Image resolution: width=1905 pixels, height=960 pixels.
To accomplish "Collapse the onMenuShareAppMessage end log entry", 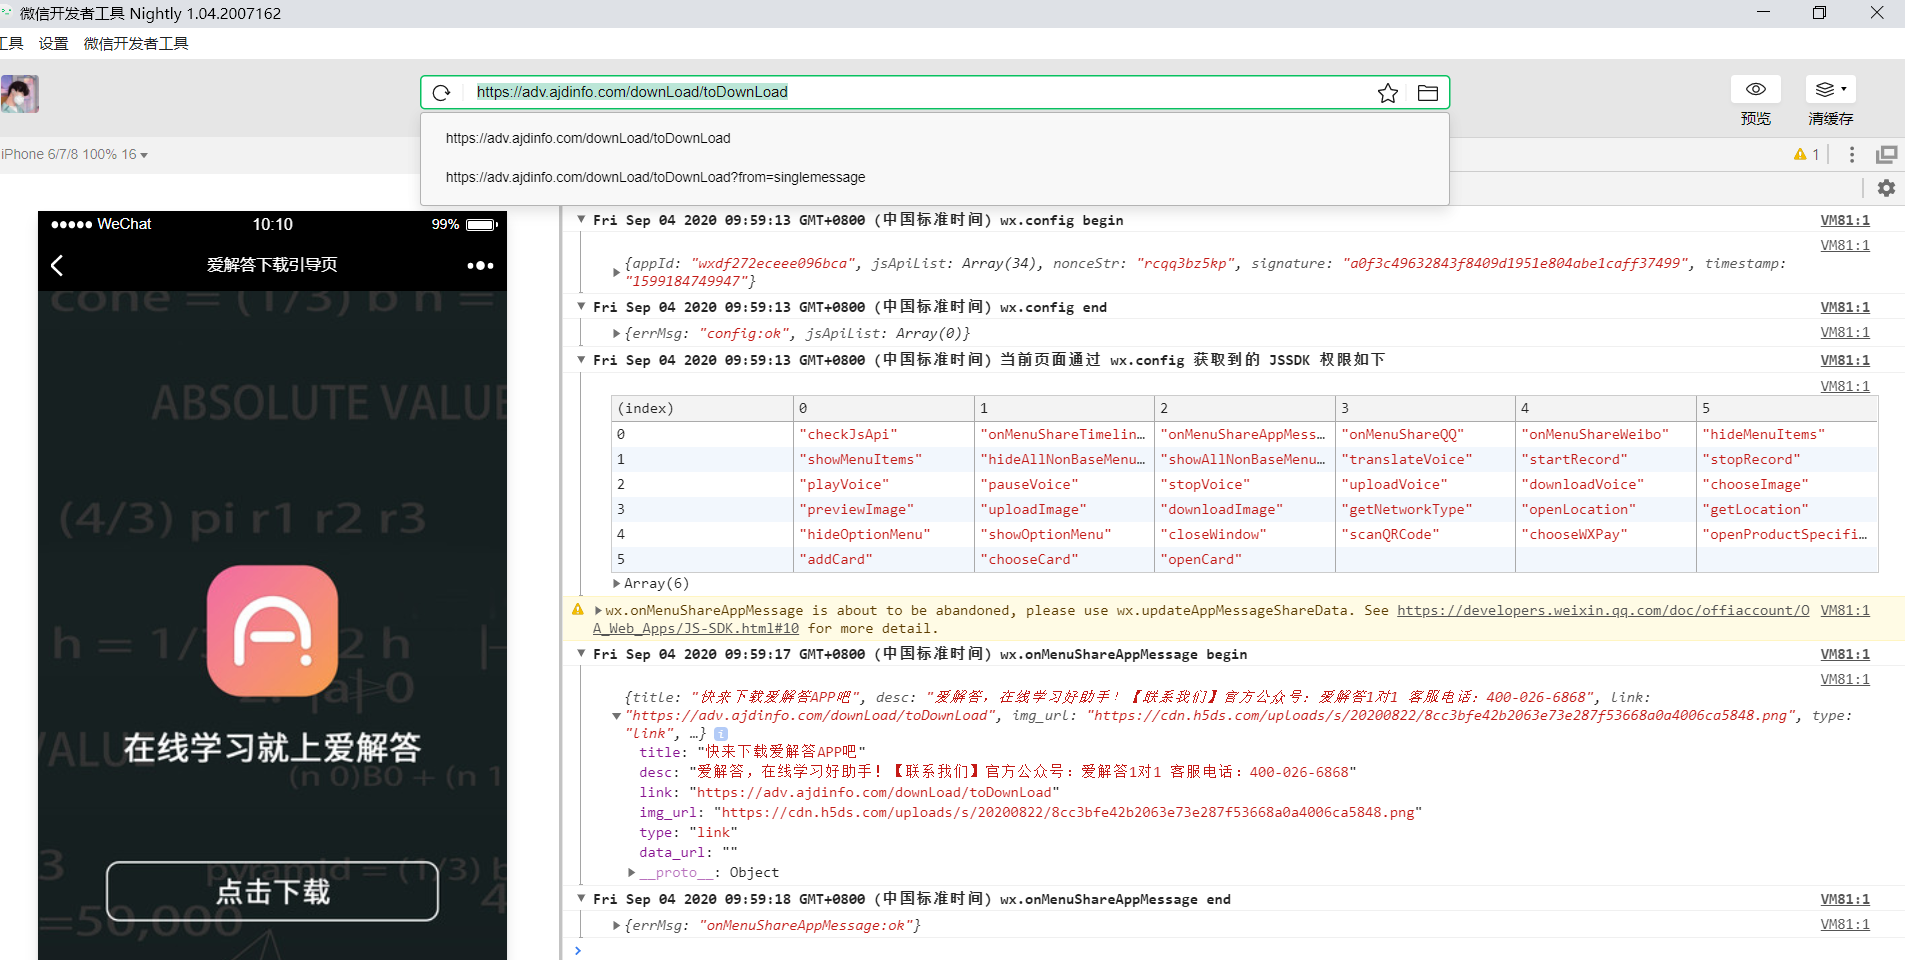I will [x=581, y=899].
